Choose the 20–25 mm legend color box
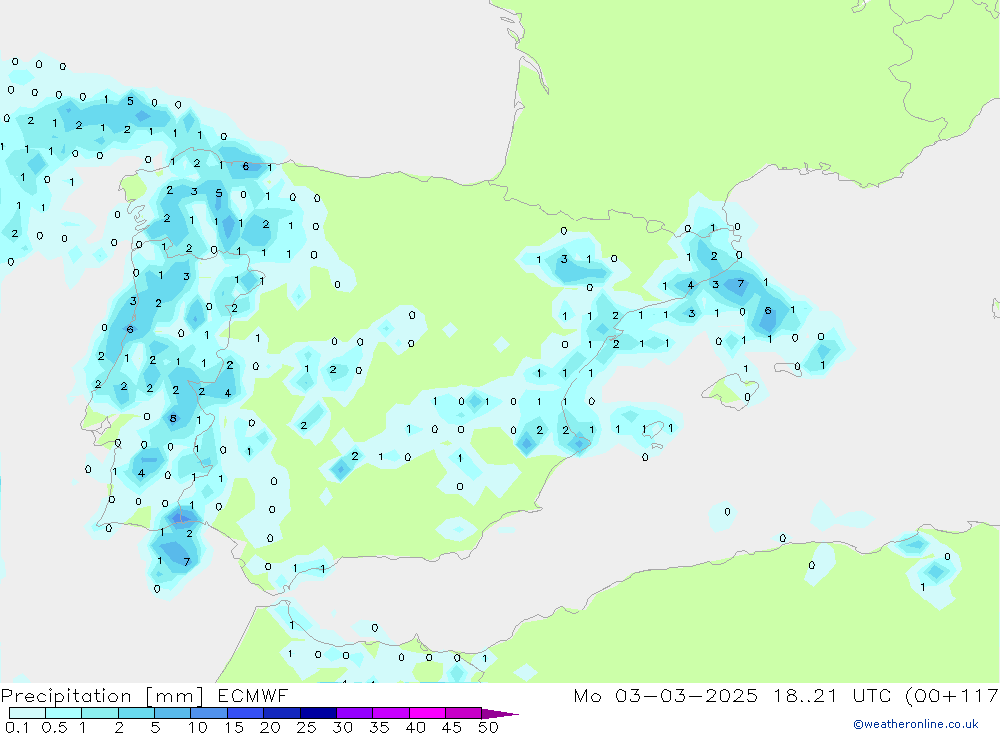 tap(282, 713)
